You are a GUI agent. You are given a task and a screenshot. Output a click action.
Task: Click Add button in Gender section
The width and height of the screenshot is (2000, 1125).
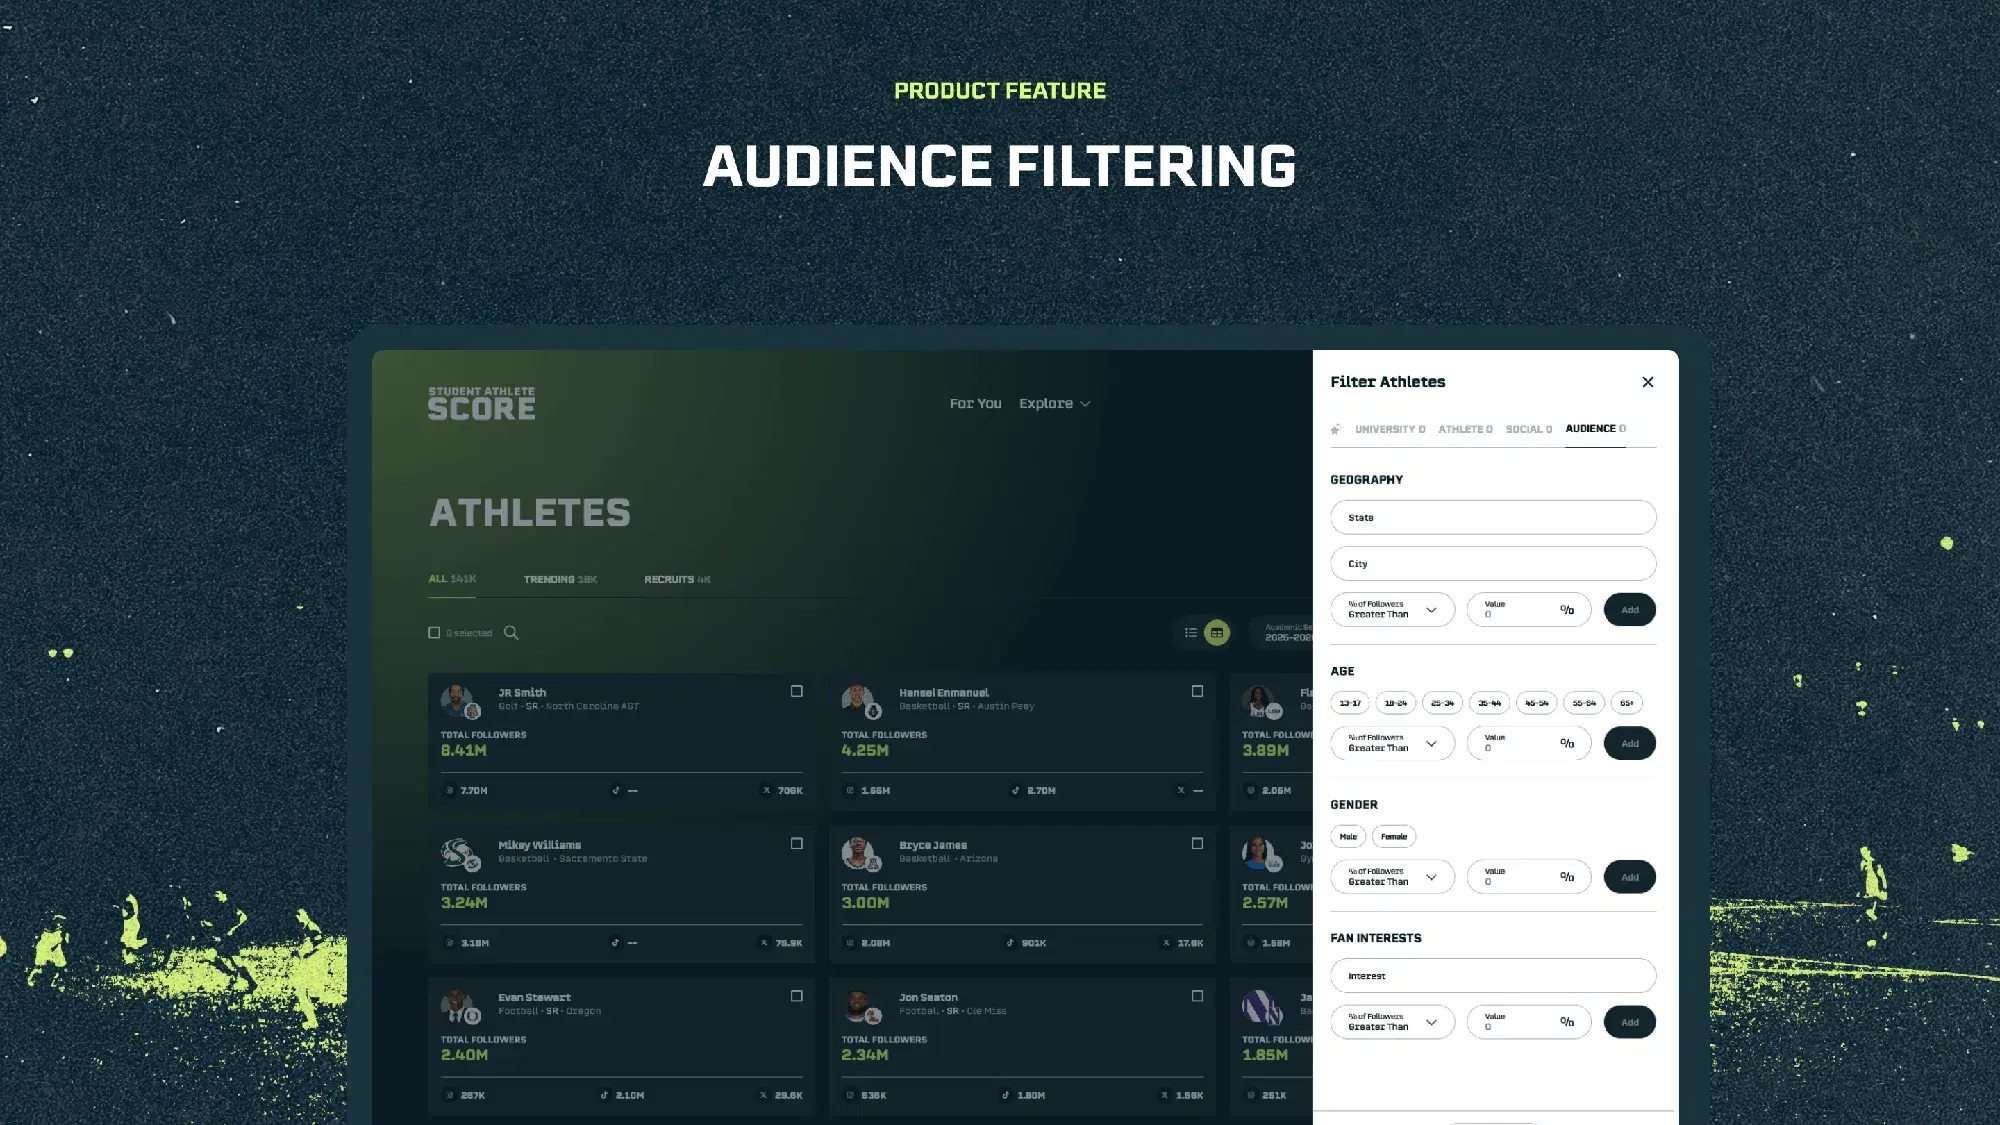(1630, 877)
